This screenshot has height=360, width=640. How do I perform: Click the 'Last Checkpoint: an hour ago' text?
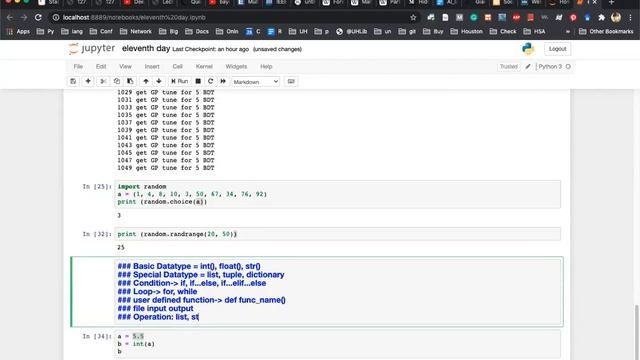(211, 49)
